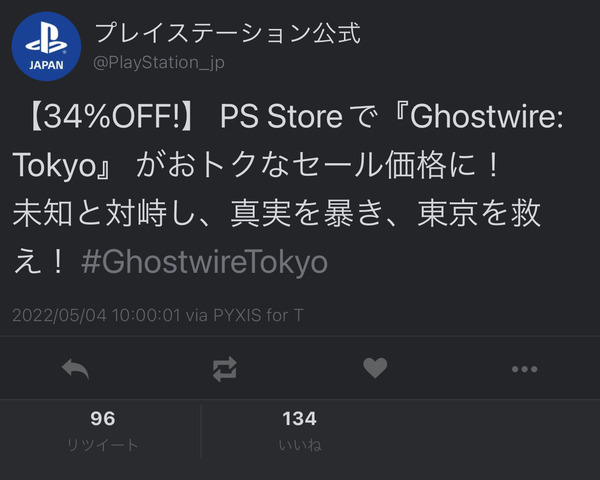600x480 pixels.
Task: Open the PlayStation Japan profile avatar
Action: pyautogui.click(x=46, y=46)
